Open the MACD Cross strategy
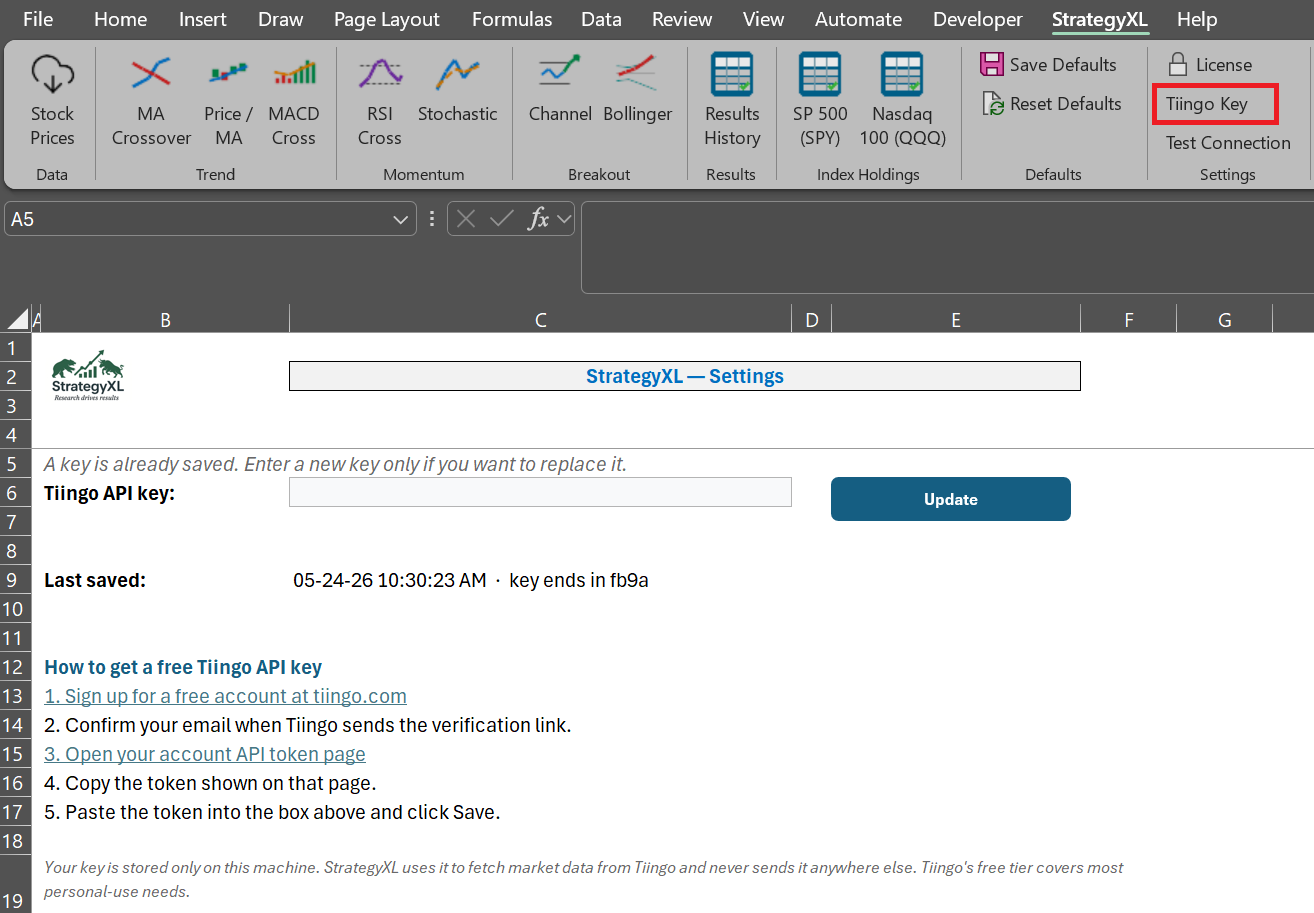The height and width of the screenshot is (913, 1314). (293, 100)
